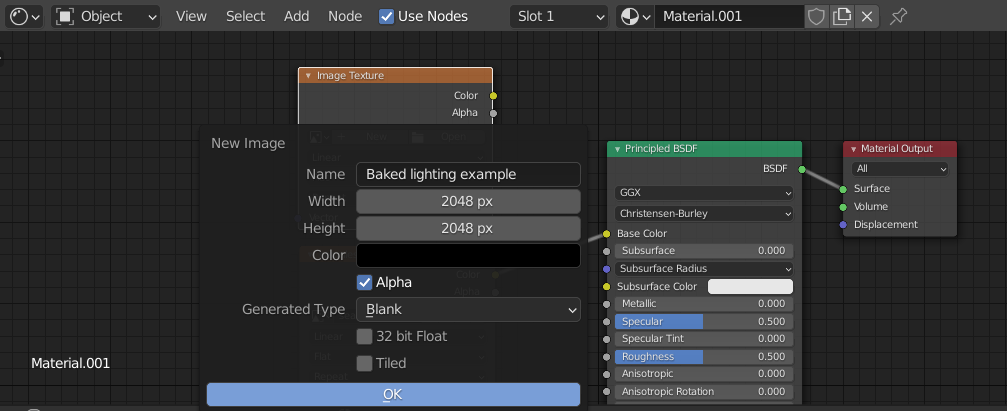Toggle the Use Nodes checkbox
Screen dimensions: 1007x411
386,16
